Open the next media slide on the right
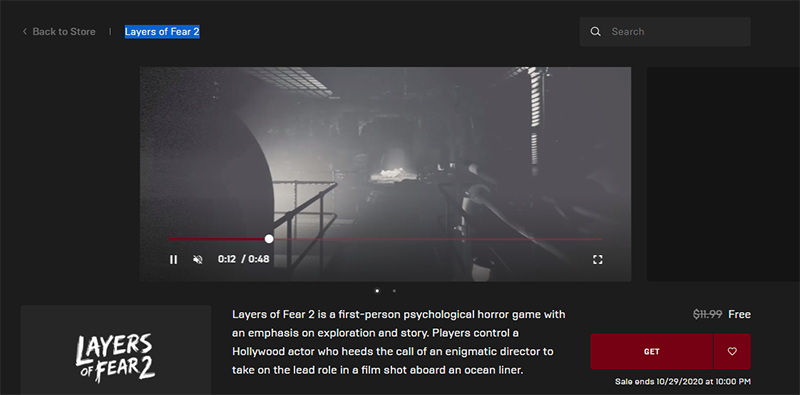The height and width of the screenshot is (395, 800). click(x=723, y=174)
